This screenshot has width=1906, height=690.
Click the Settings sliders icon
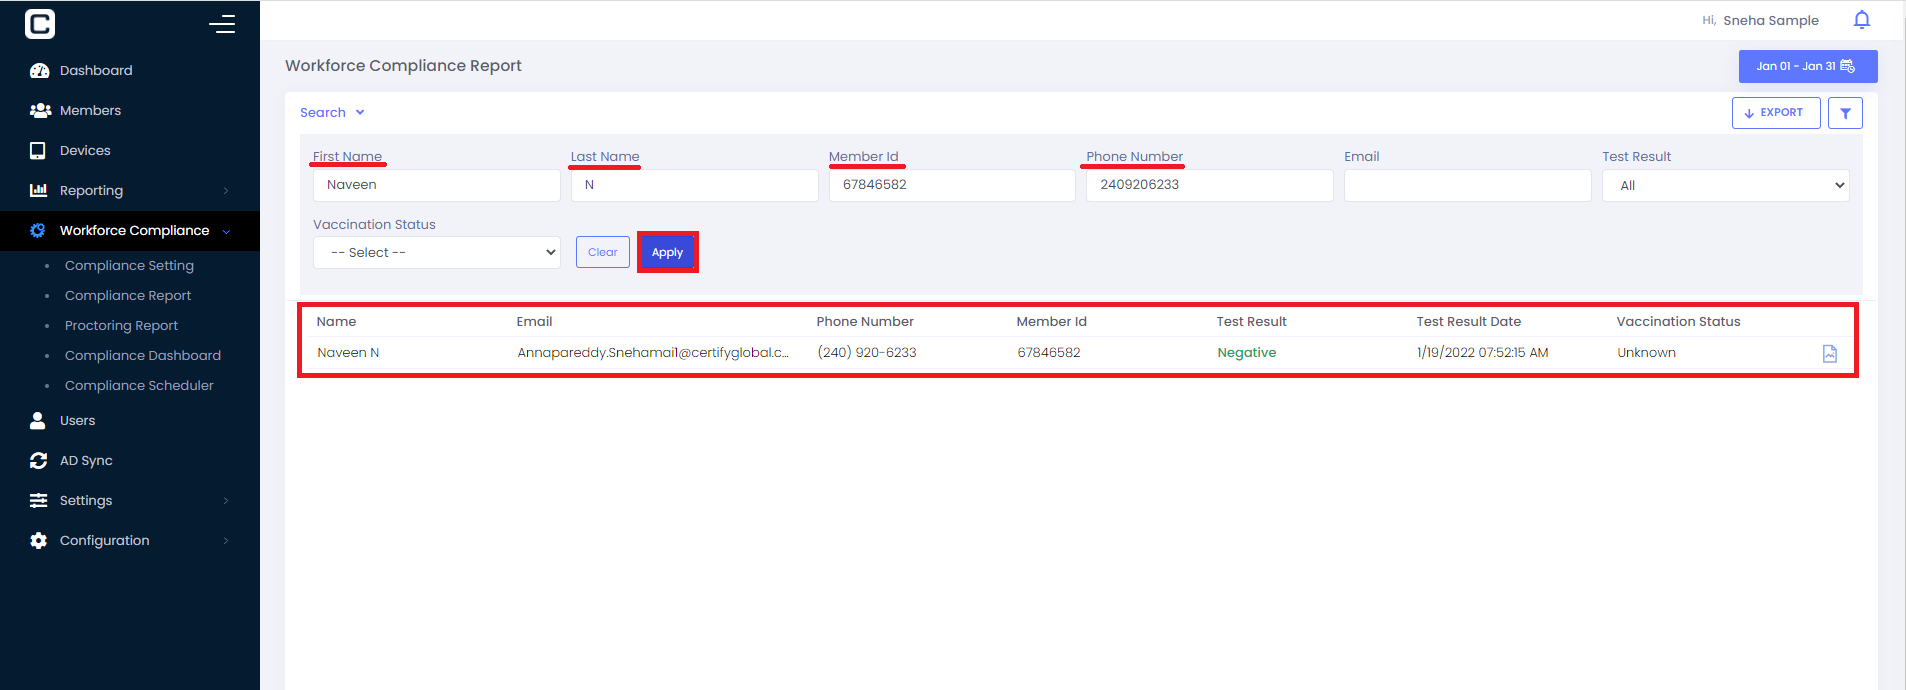(x=38, y=501)
